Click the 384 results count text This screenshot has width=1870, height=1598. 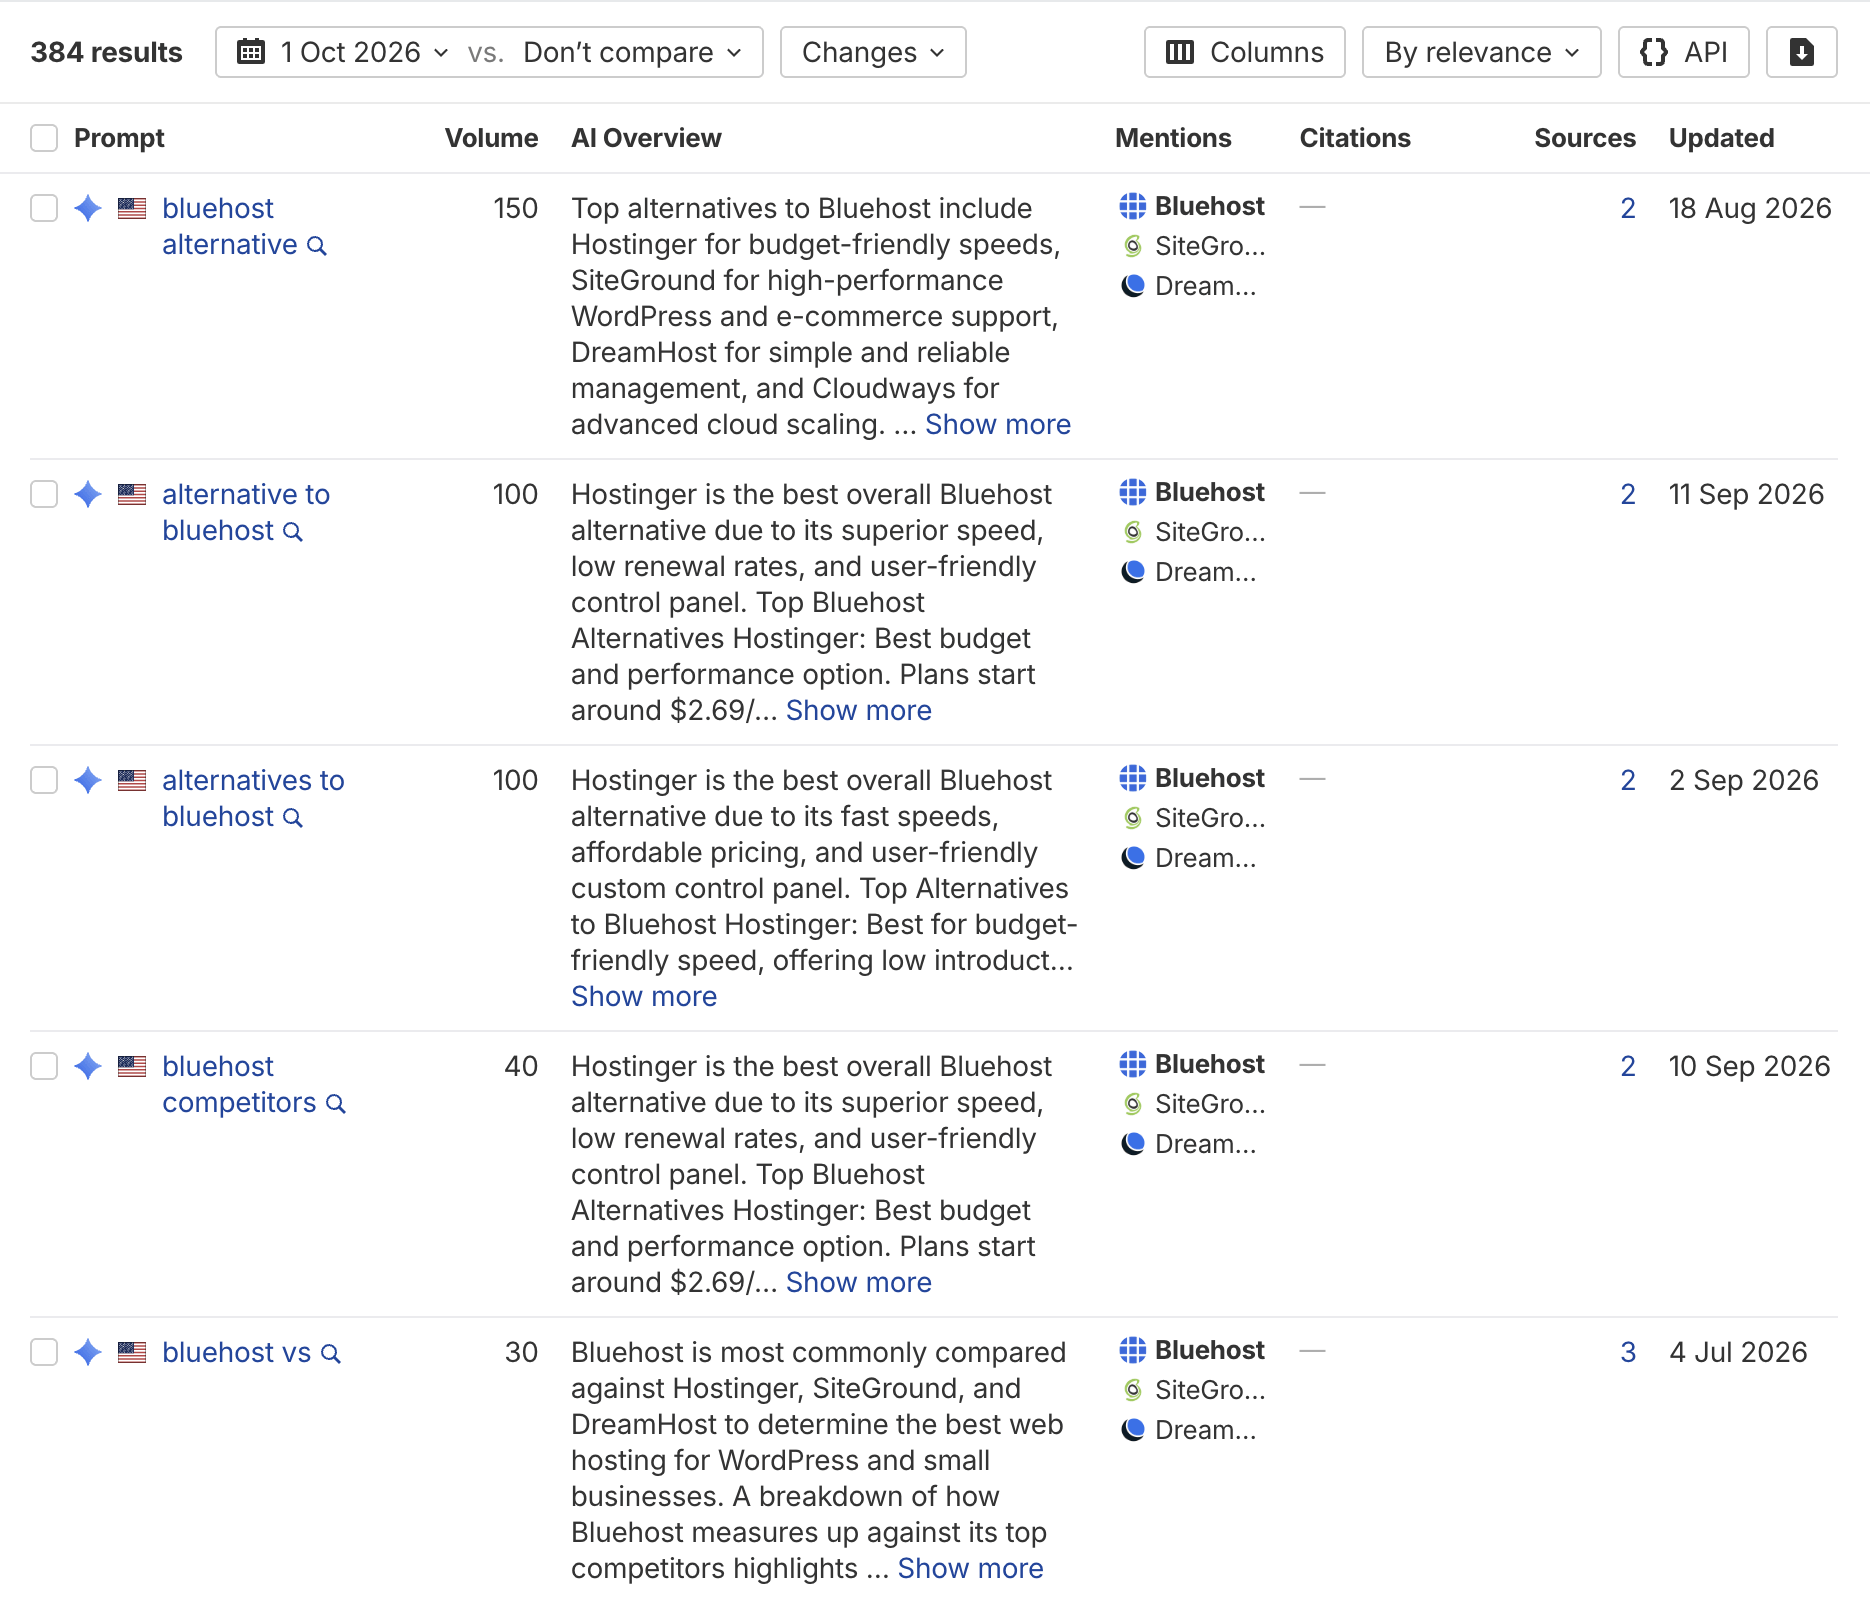pos(106,52)
